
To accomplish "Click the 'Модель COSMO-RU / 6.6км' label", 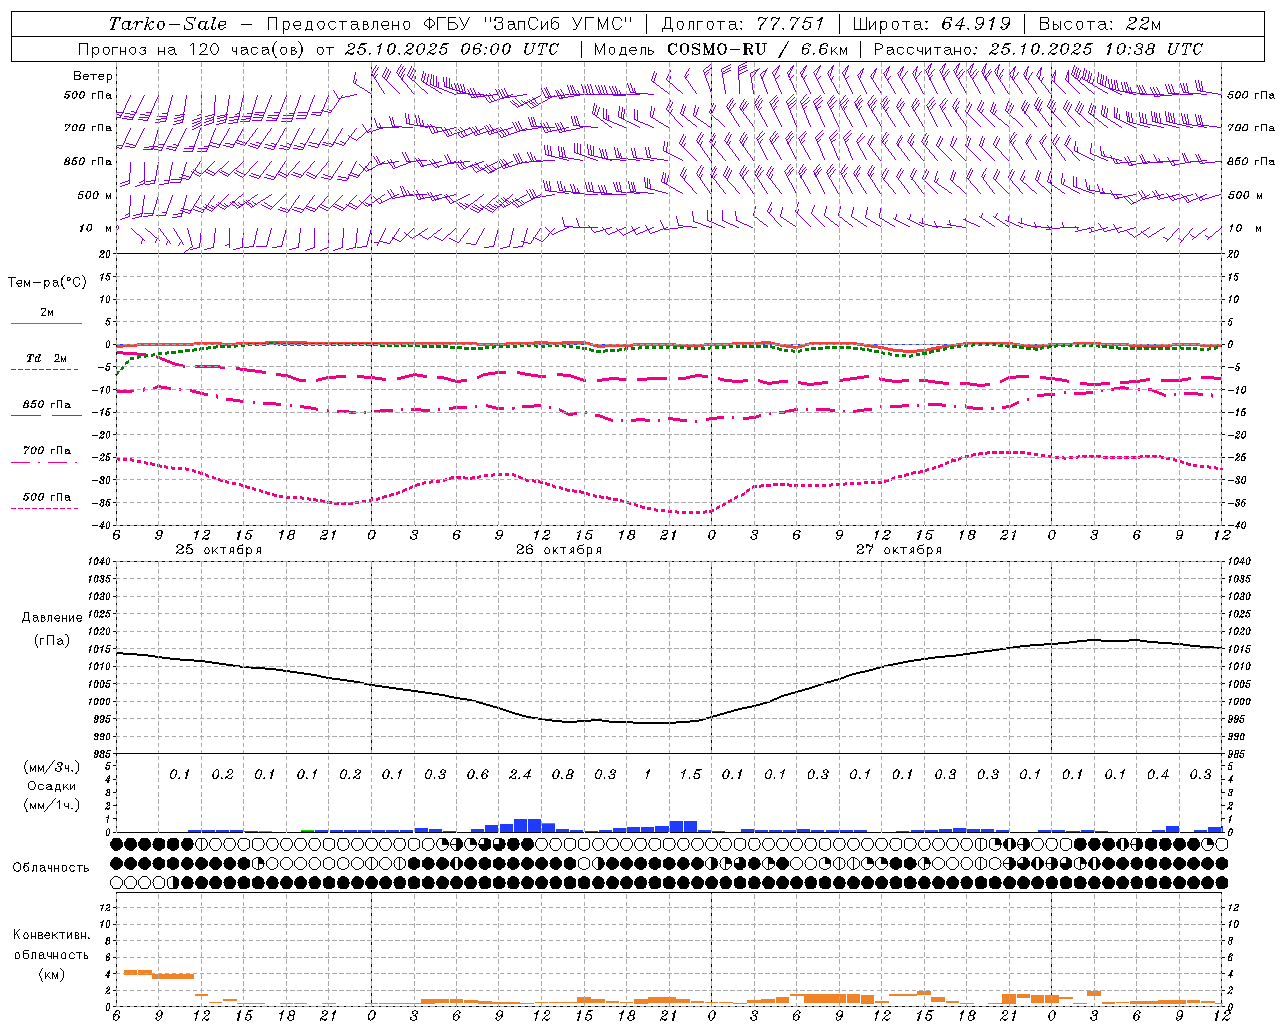I will 721,49.
